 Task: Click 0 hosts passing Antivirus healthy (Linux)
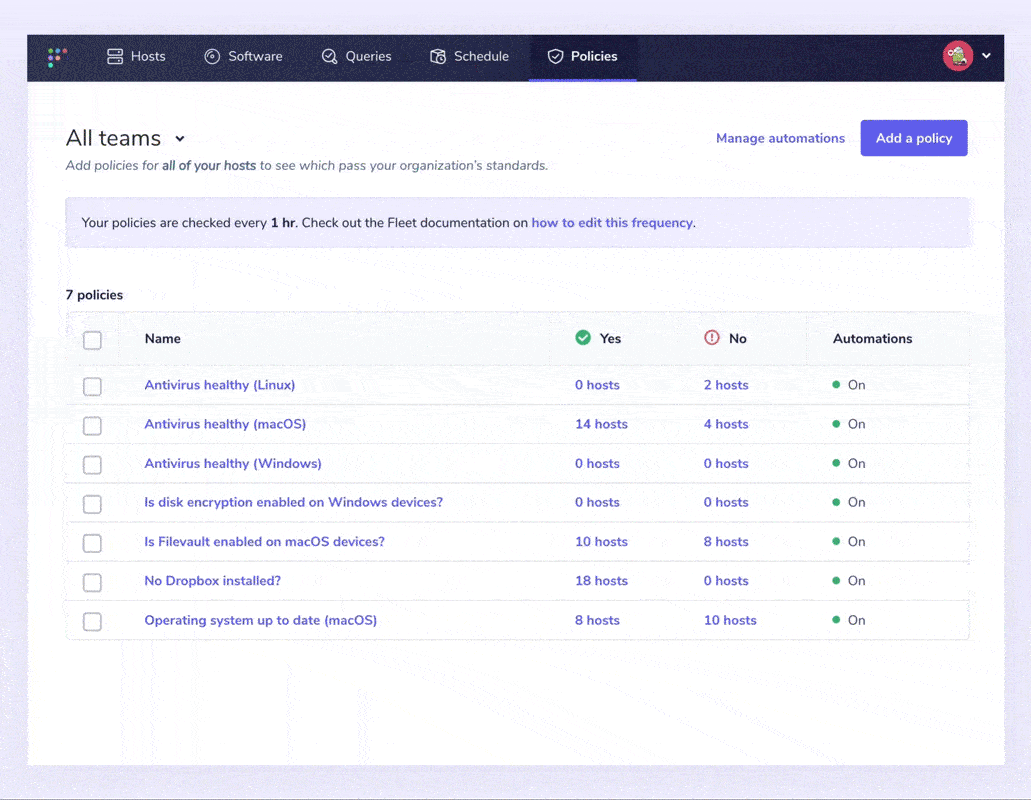pos(597,385)
